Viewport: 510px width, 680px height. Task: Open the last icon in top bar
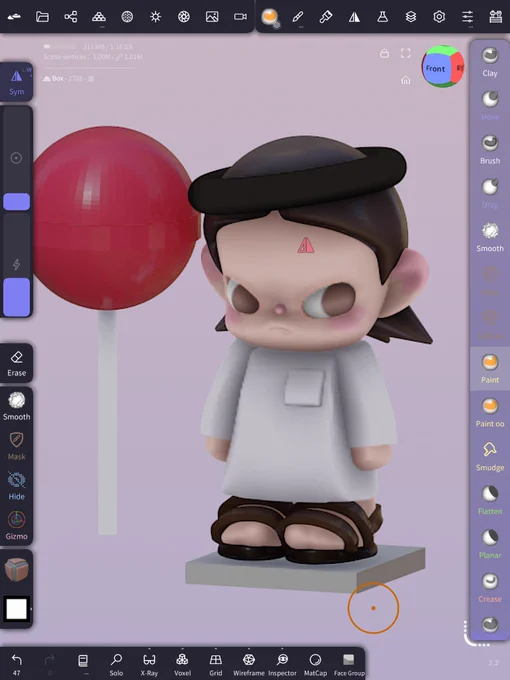coord(495,17)
